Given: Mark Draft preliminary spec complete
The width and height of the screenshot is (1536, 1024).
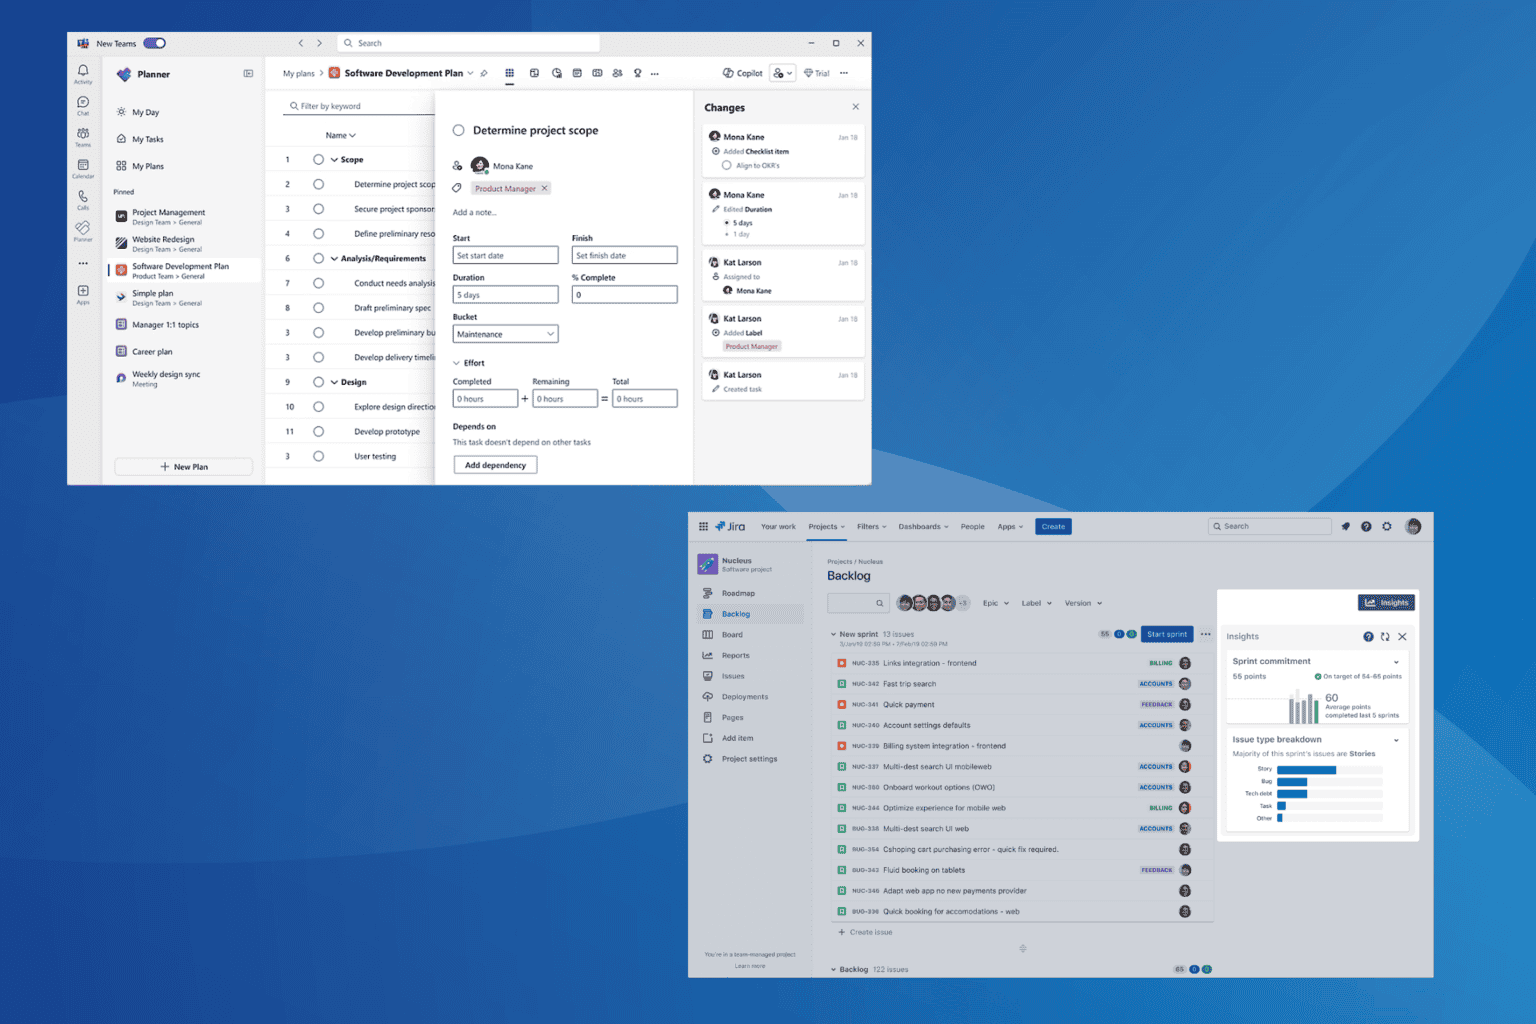Looking at the screenshot, I should pos(318,308).
